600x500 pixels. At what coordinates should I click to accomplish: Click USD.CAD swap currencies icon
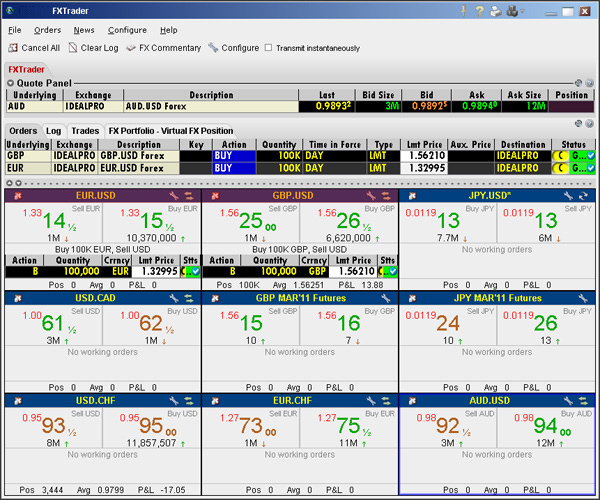point(189,298)
